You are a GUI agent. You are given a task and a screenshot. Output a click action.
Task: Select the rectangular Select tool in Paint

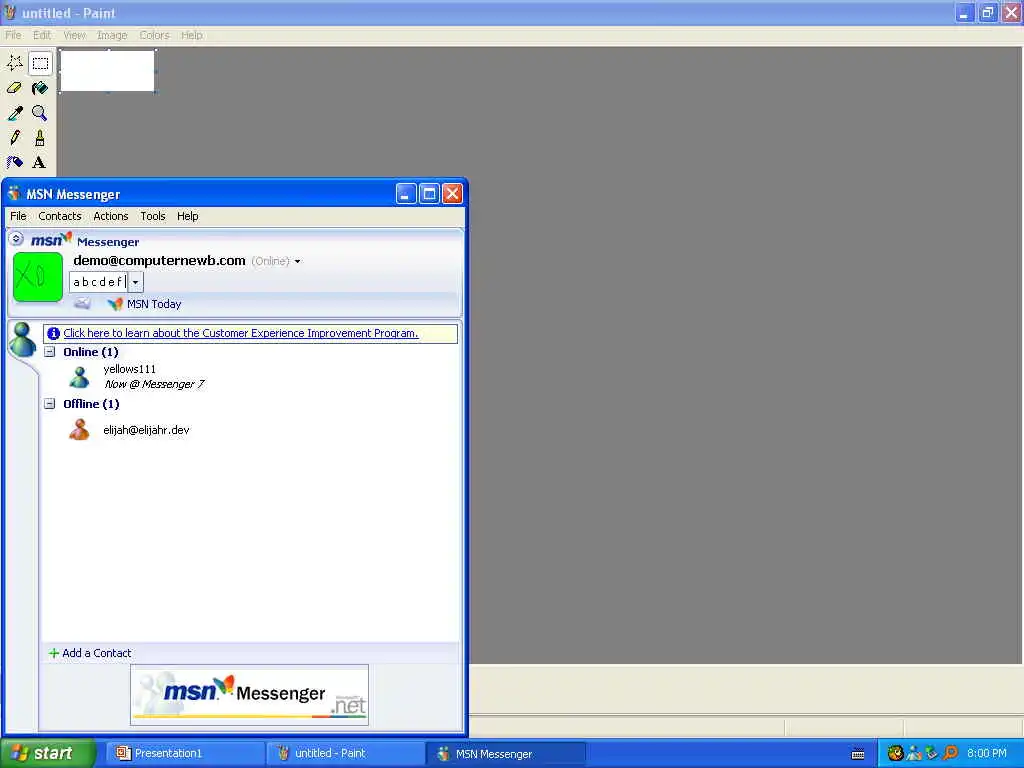(40, 63)
